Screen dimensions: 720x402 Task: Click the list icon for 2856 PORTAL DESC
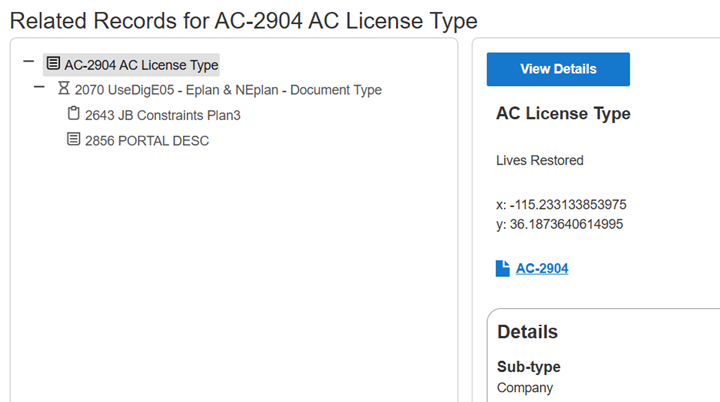tap(73, 140)
